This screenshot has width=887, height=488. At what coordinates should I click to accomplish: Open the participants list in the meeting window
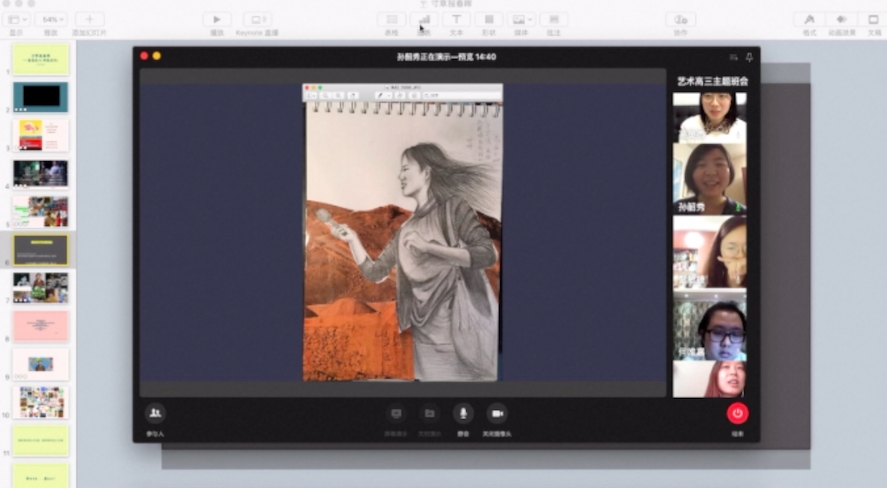[155, 413]
